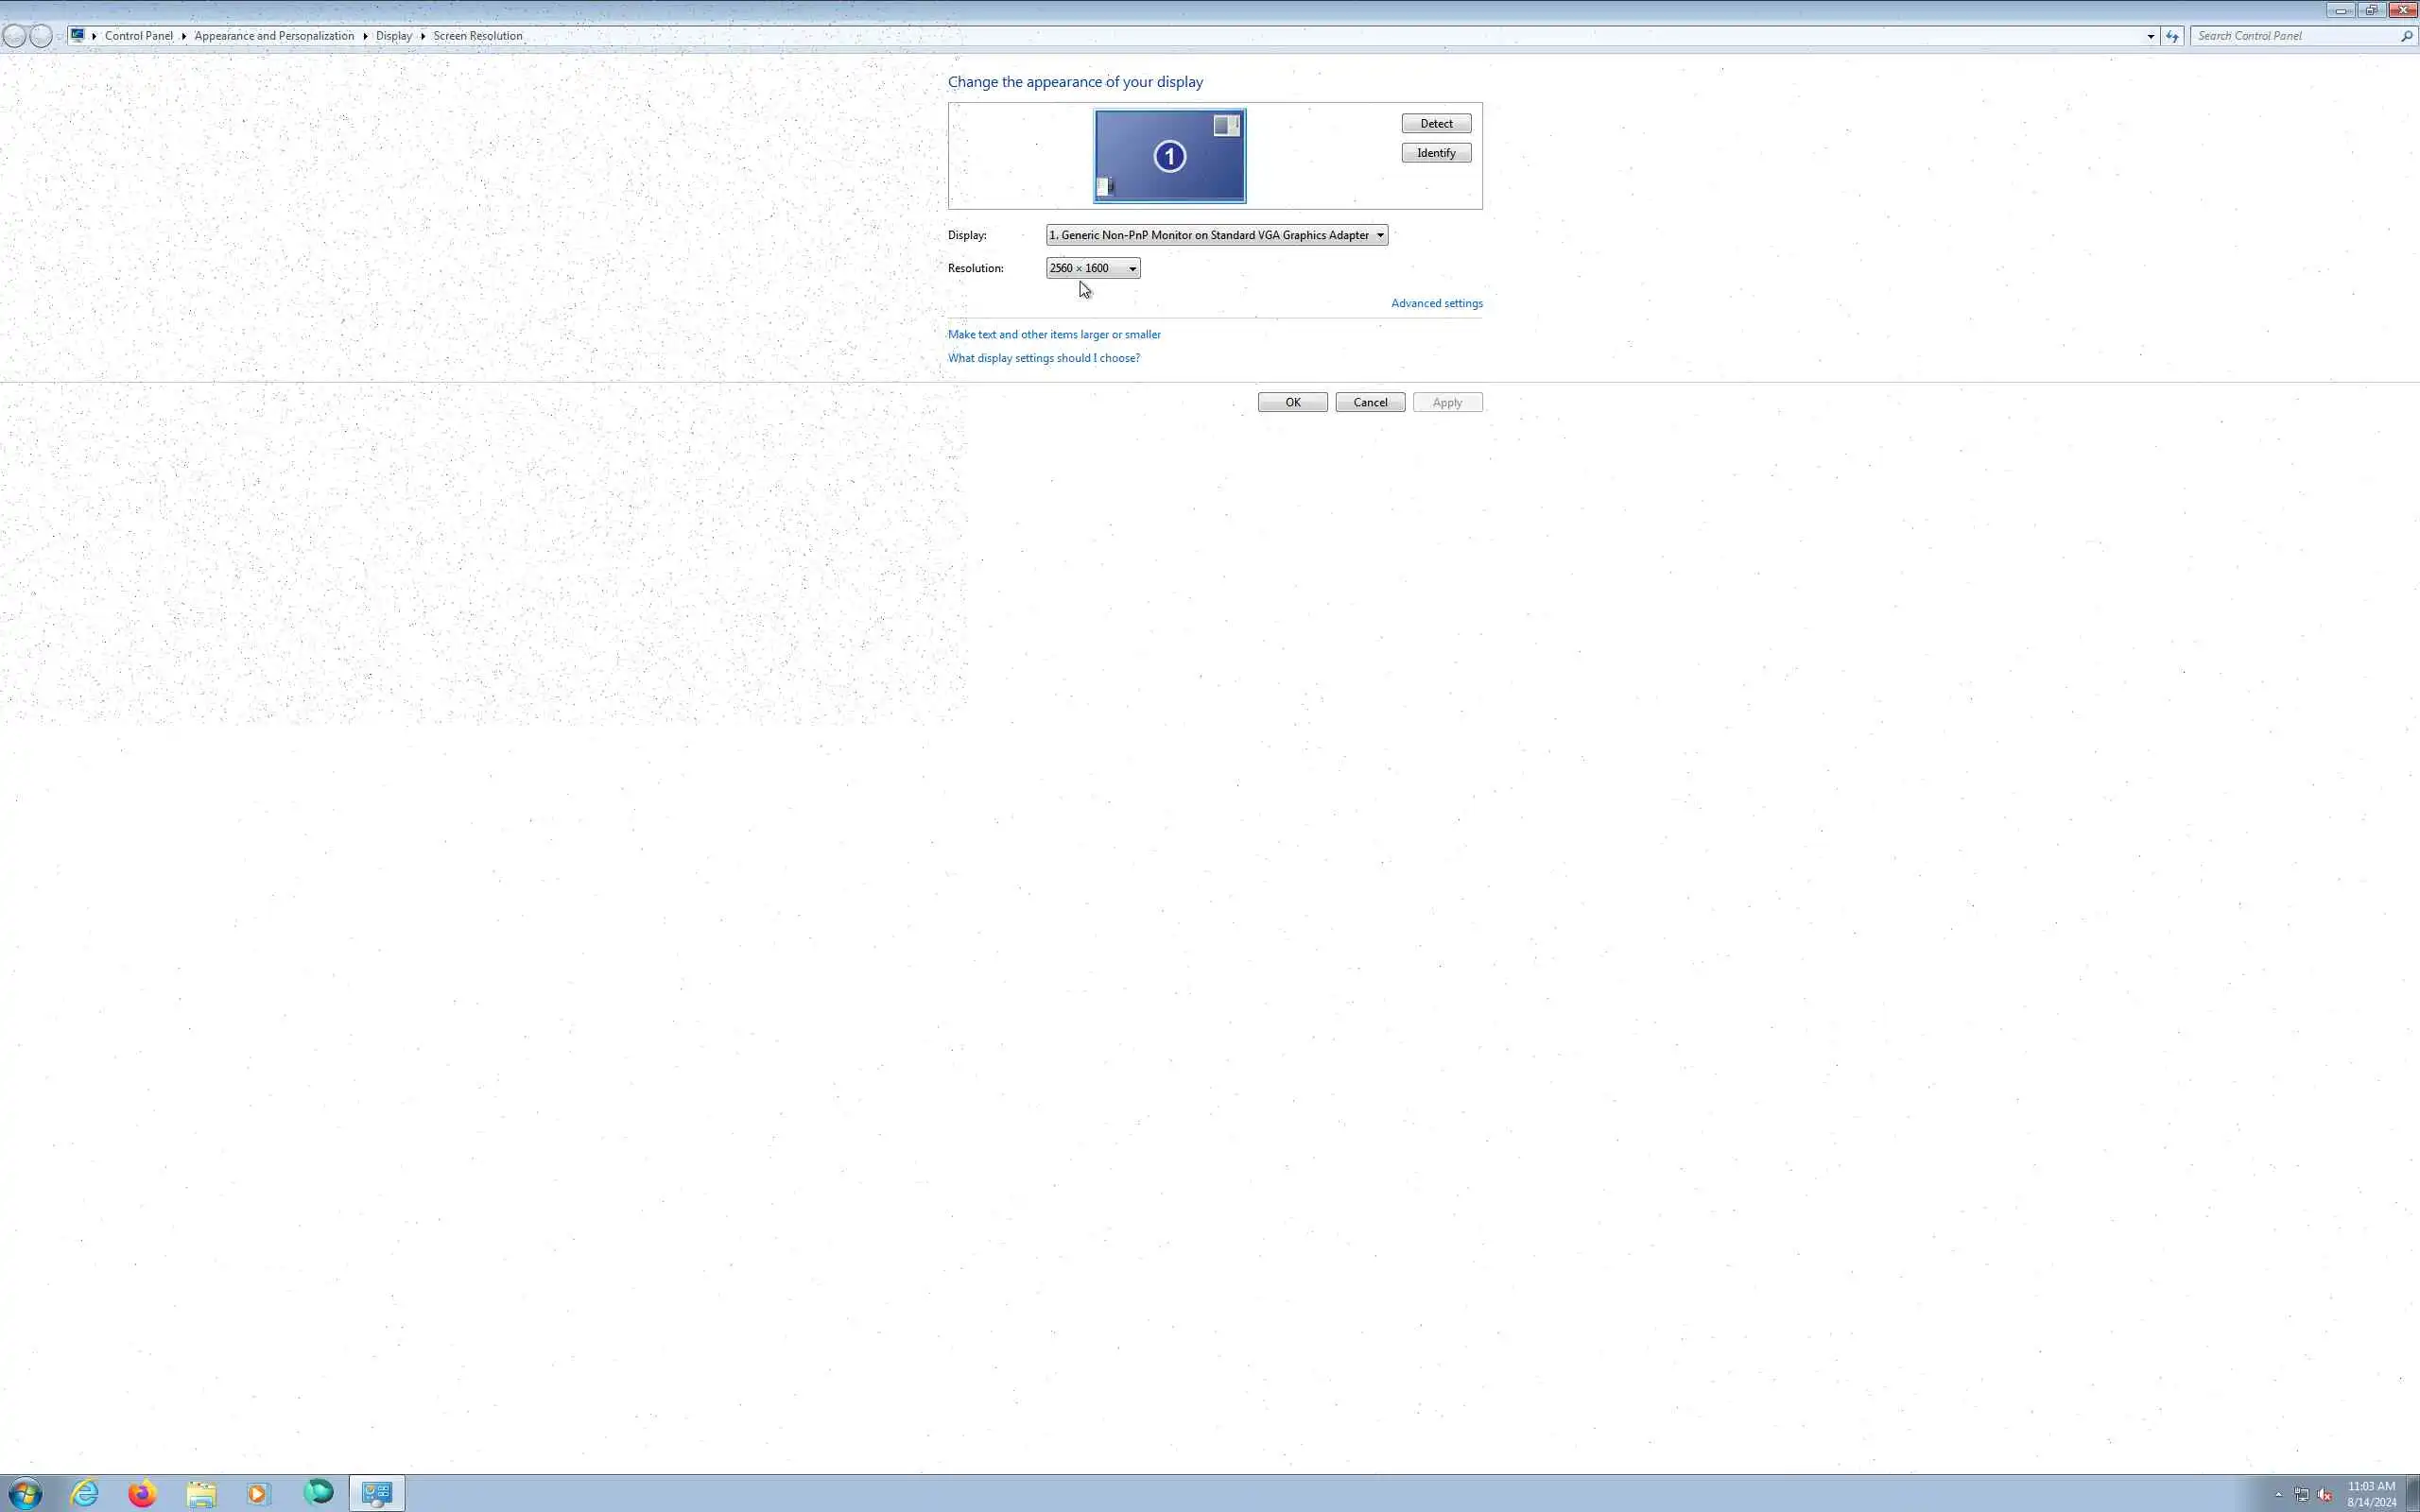Open Firefox from the taskbar
This screenshot has width=2420, height=1512.
point(142,1493)
